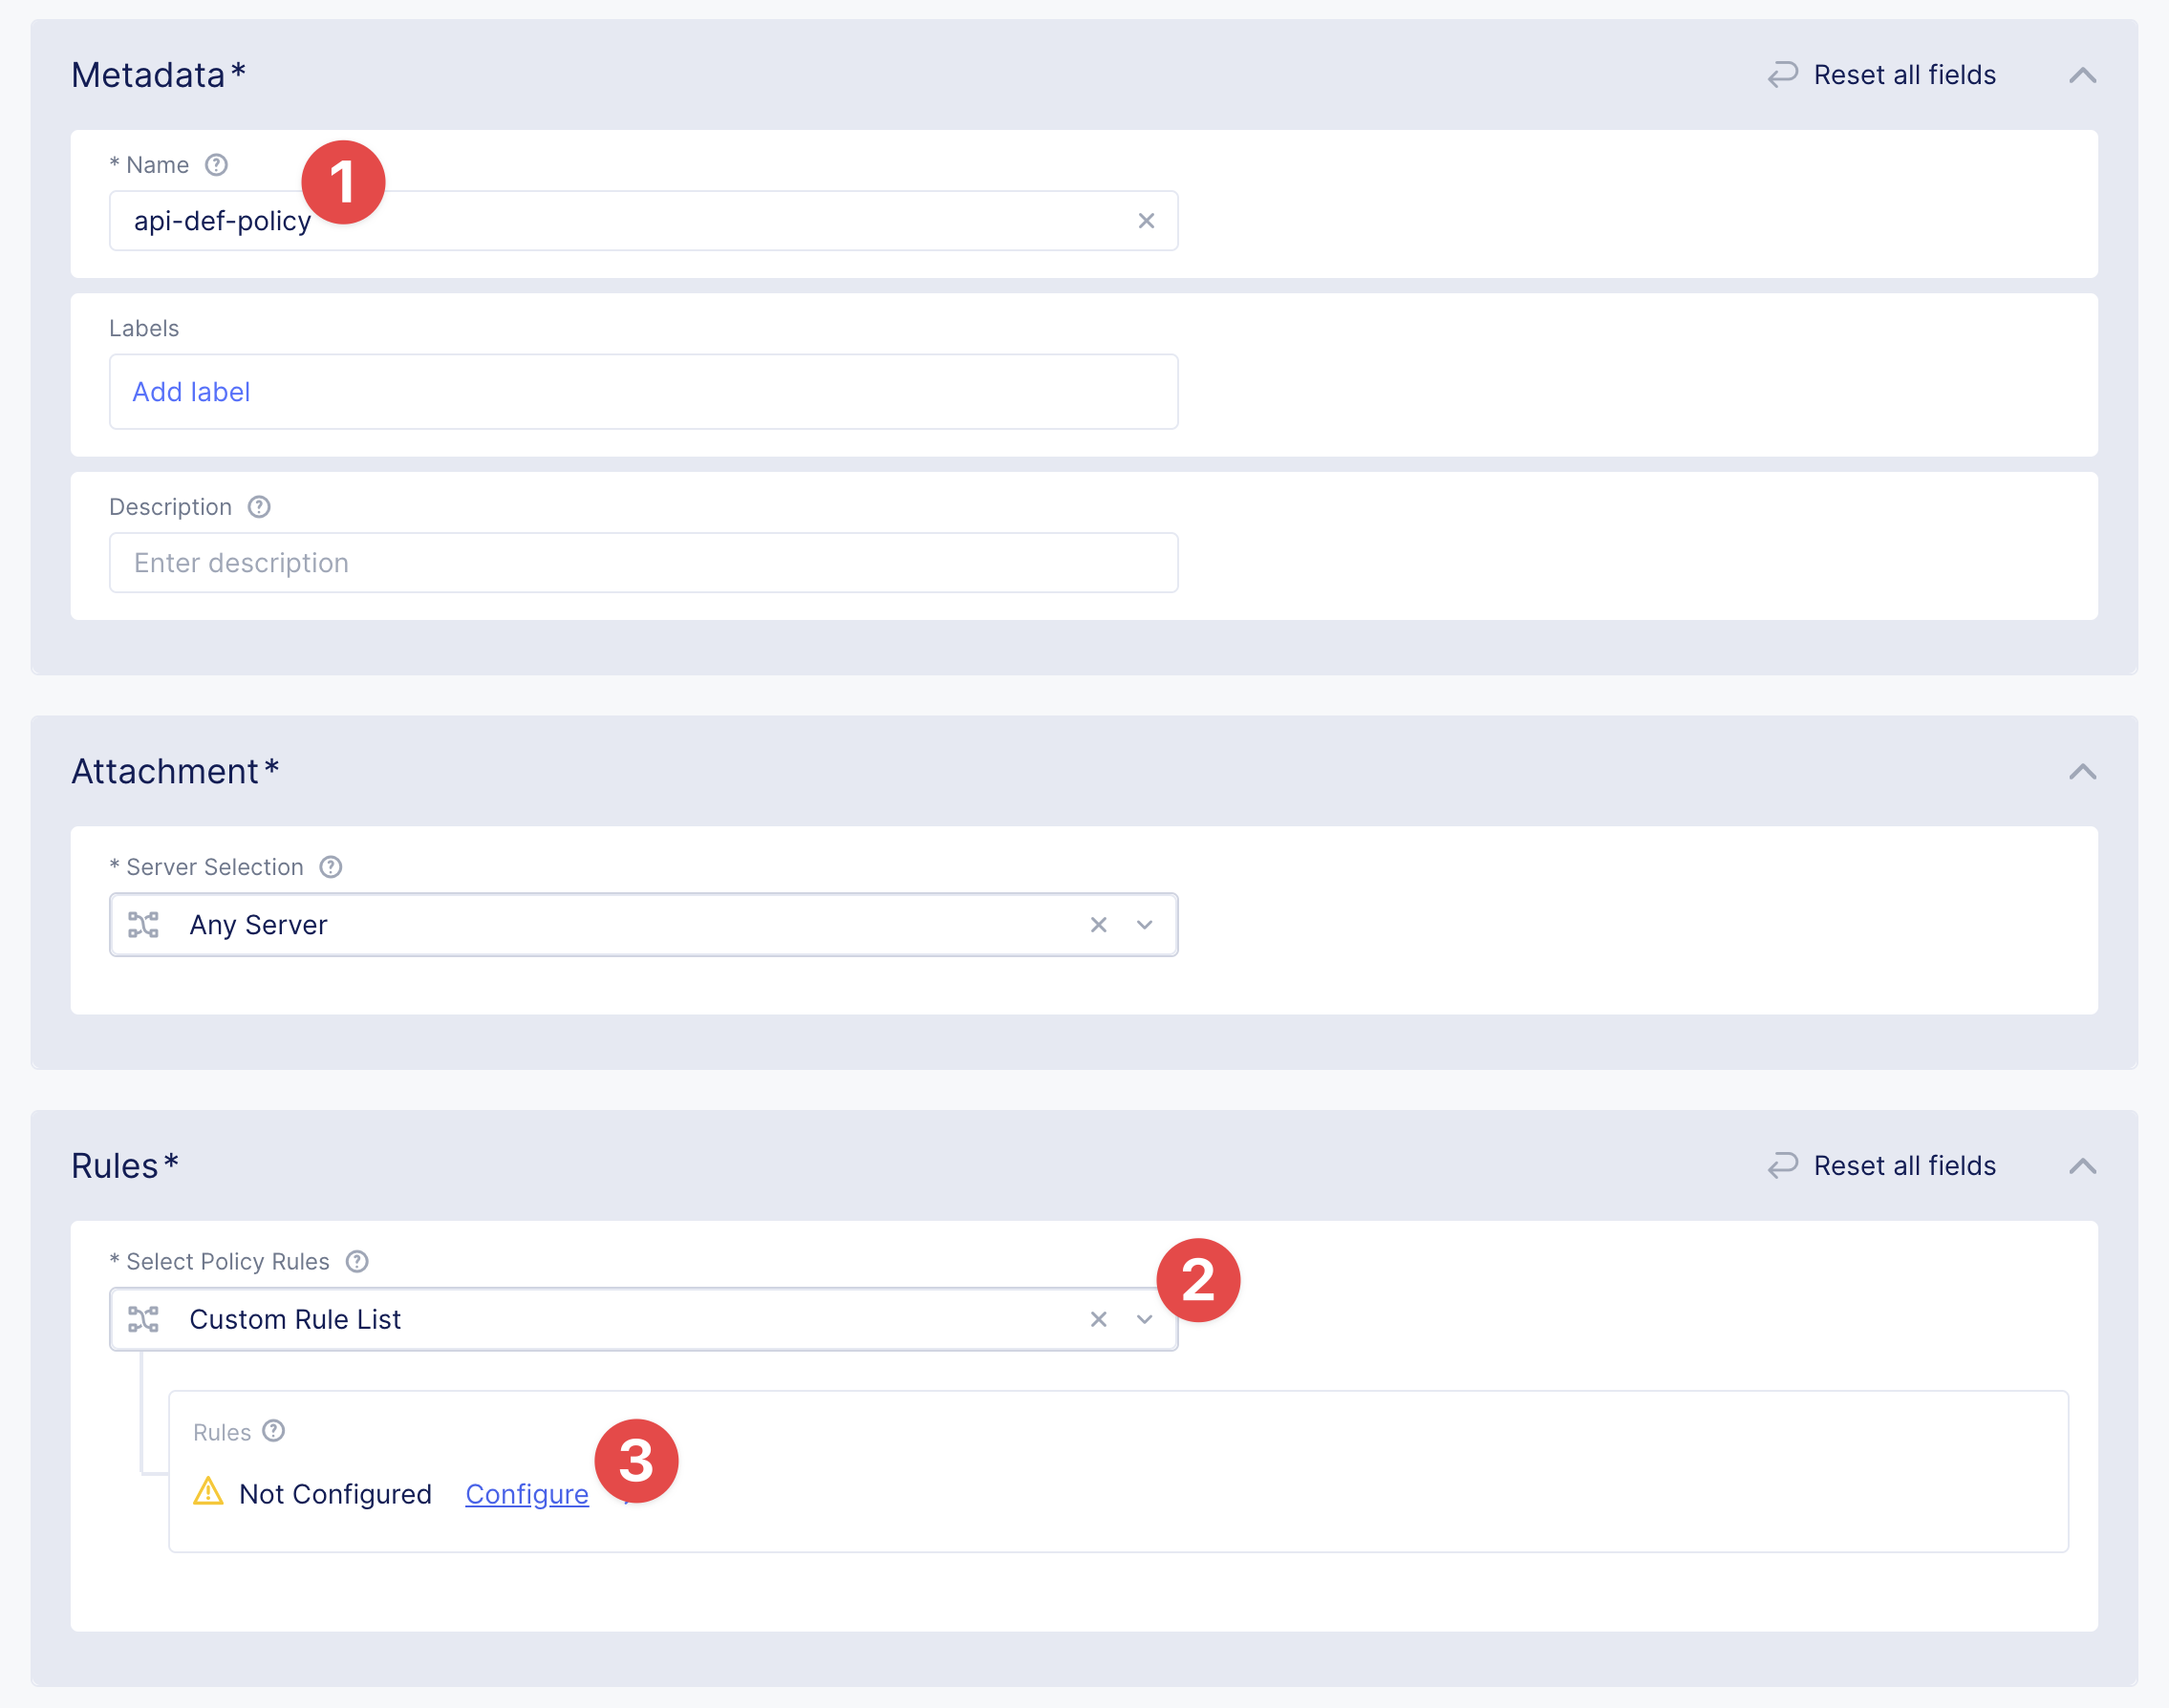Click the help icon next to Rules label
The image size is (2169, 1708).
(x=274, y=1431)
